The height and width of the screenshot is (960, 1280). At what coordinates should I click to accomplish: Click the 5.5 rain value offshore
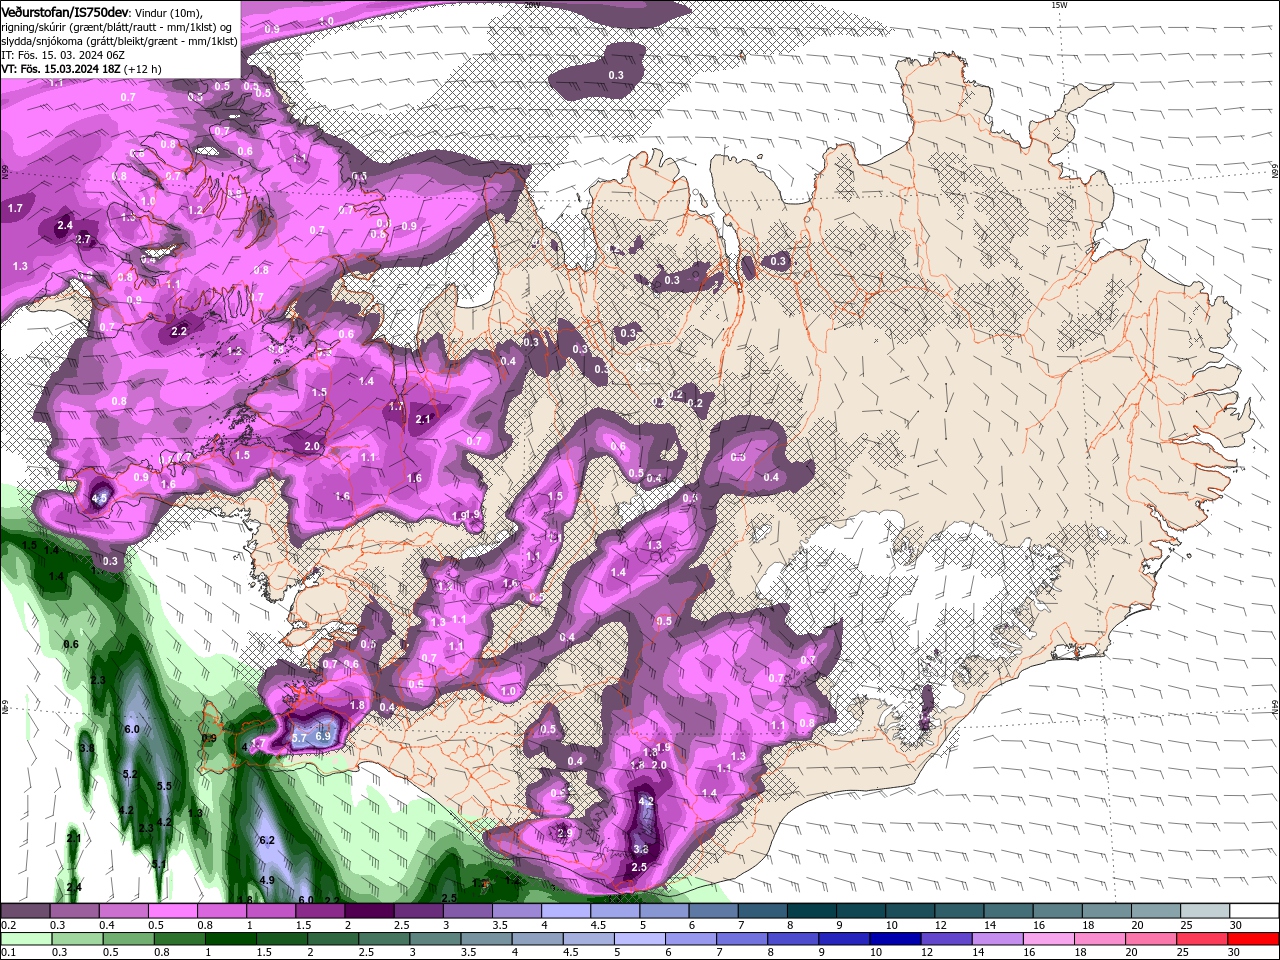[x=165, y=786]
